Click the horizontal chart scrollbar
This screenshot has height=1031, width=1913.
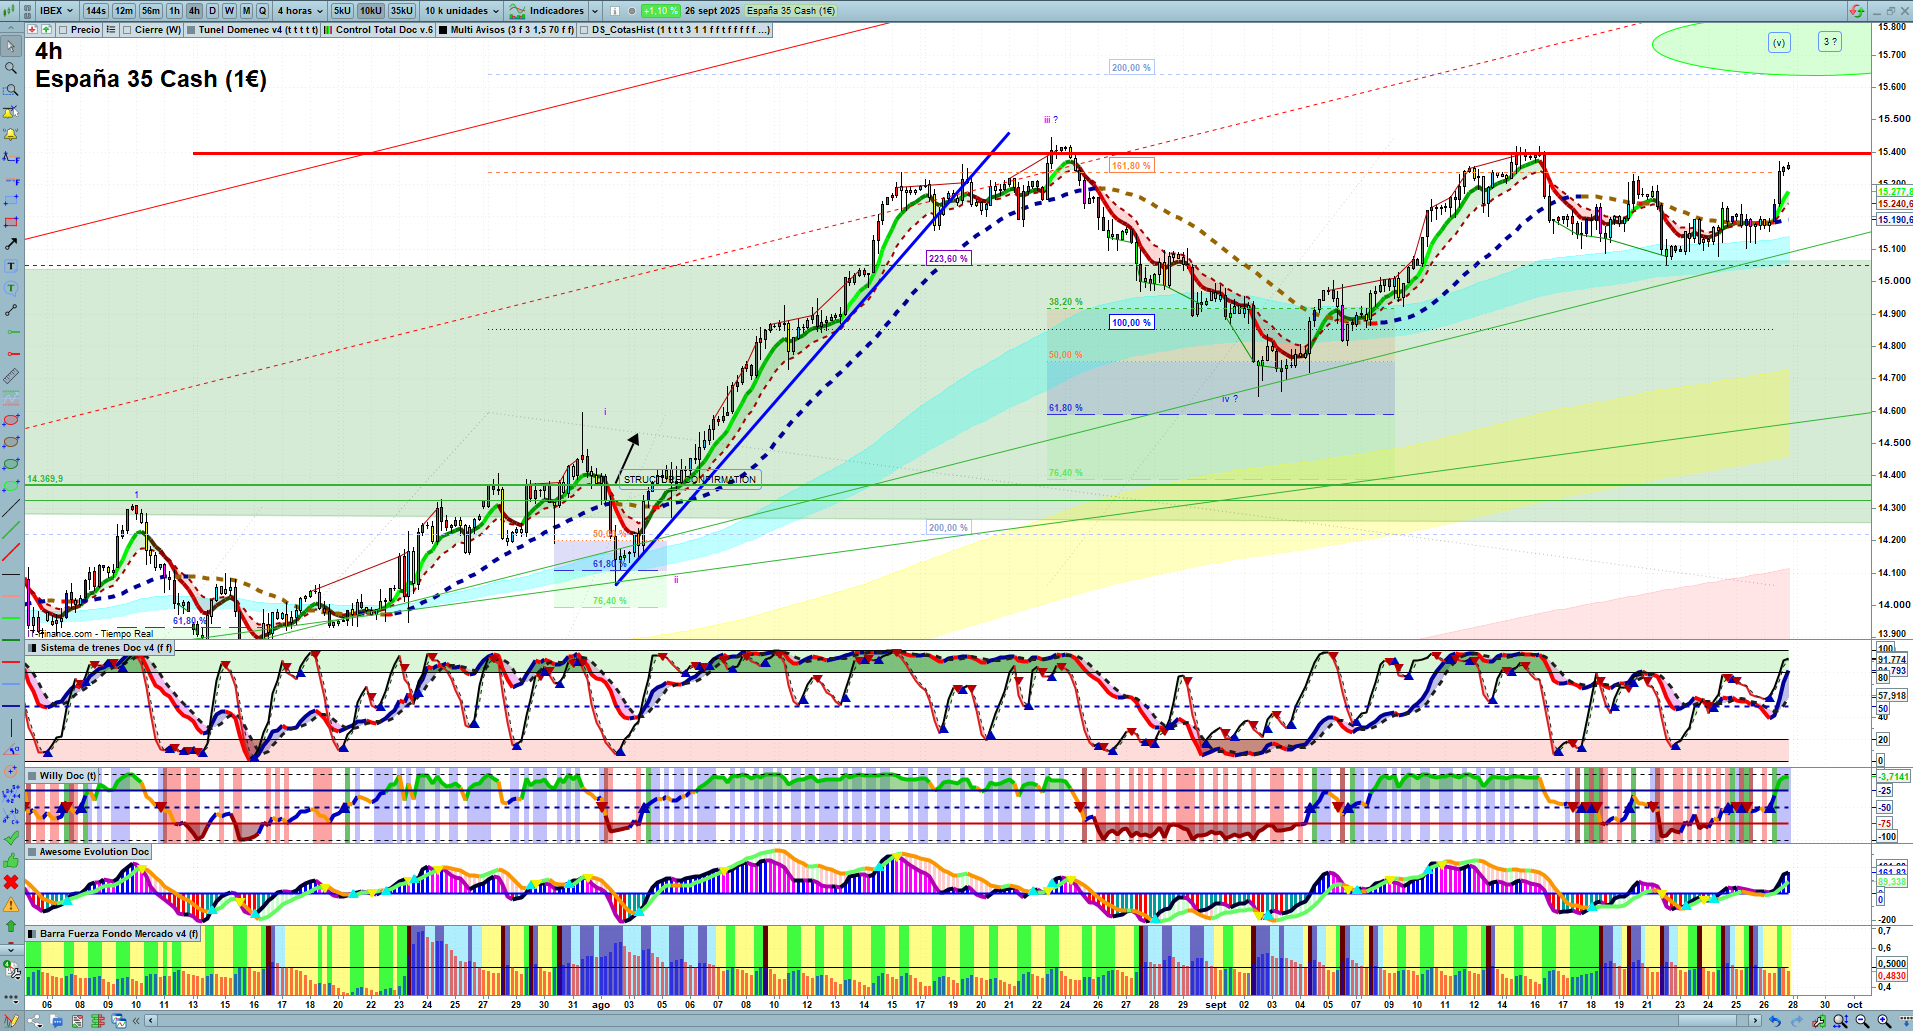pos(950,1021)
